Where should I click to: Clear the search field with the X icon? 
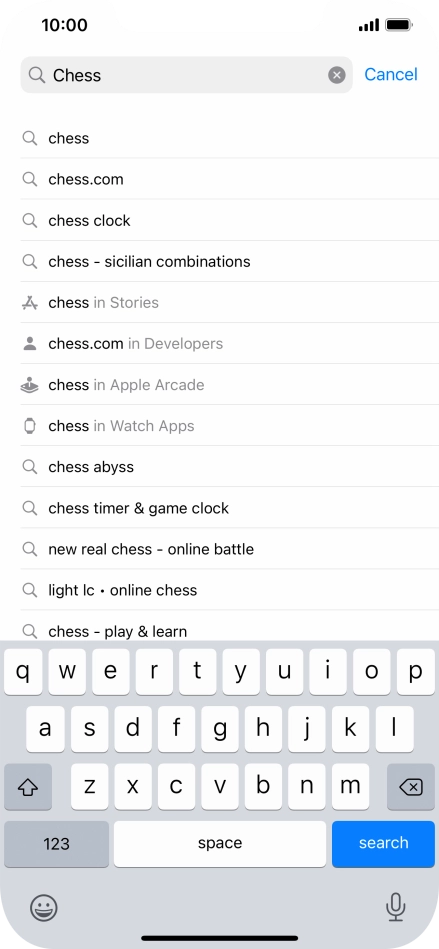pos(337,75)
